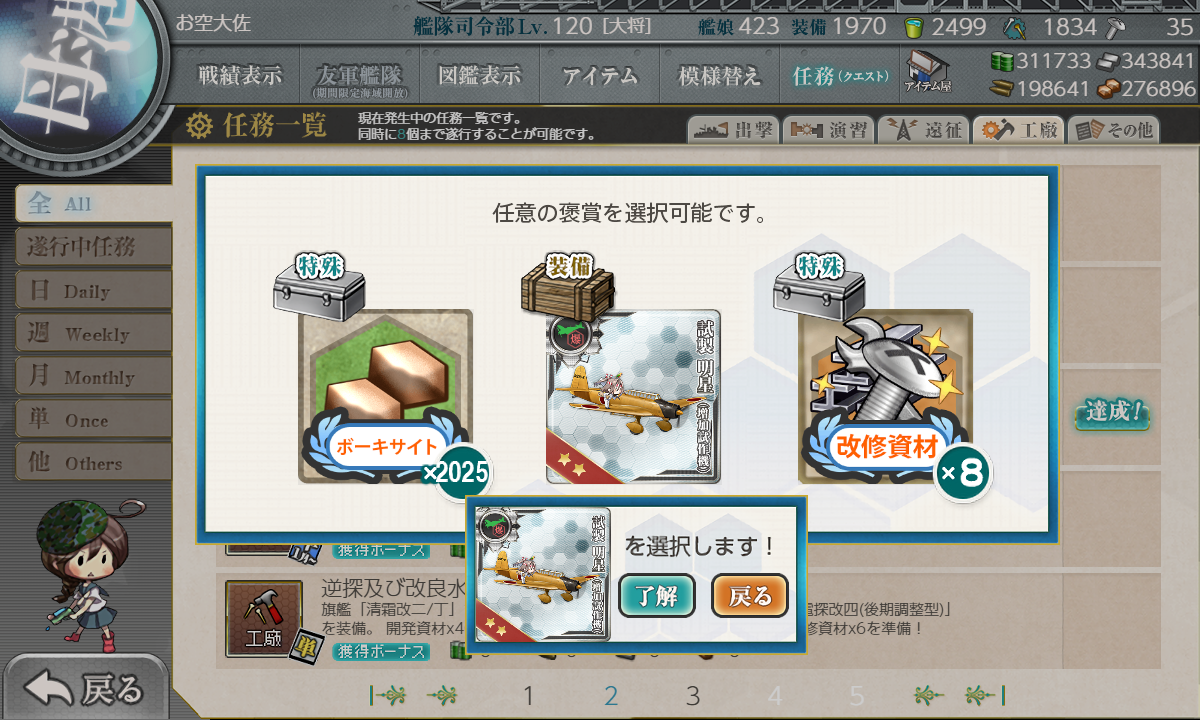This screenshot has width=1200, height=720.
Task: Select the 試製 明星 aircraft reward card
Action: point(632,396)
